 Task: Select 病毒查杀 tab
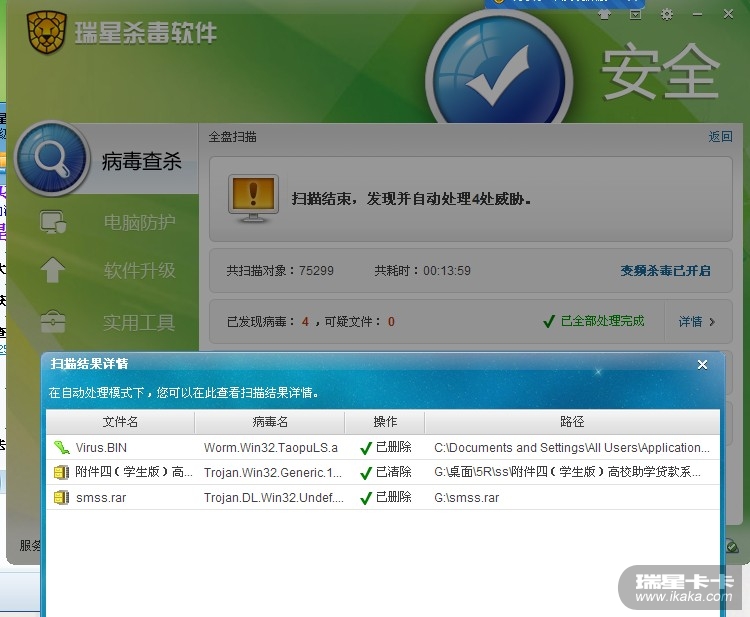point(142,161)
